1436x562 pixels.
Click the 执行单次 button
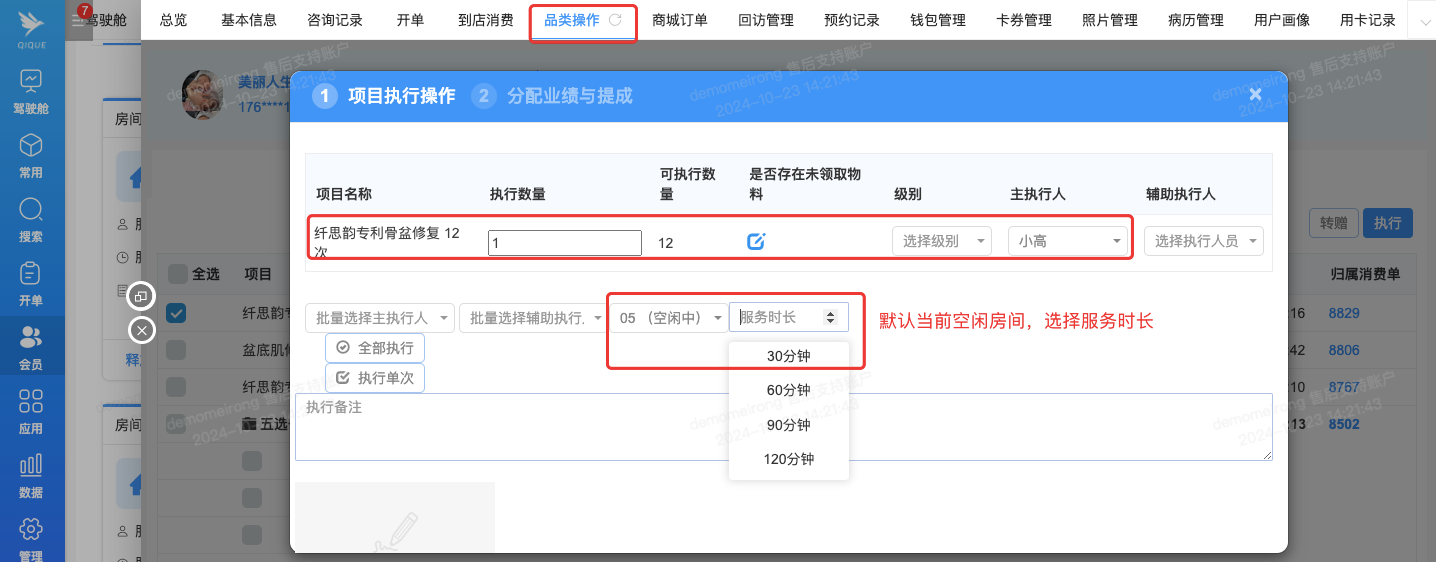coord(375,377)
